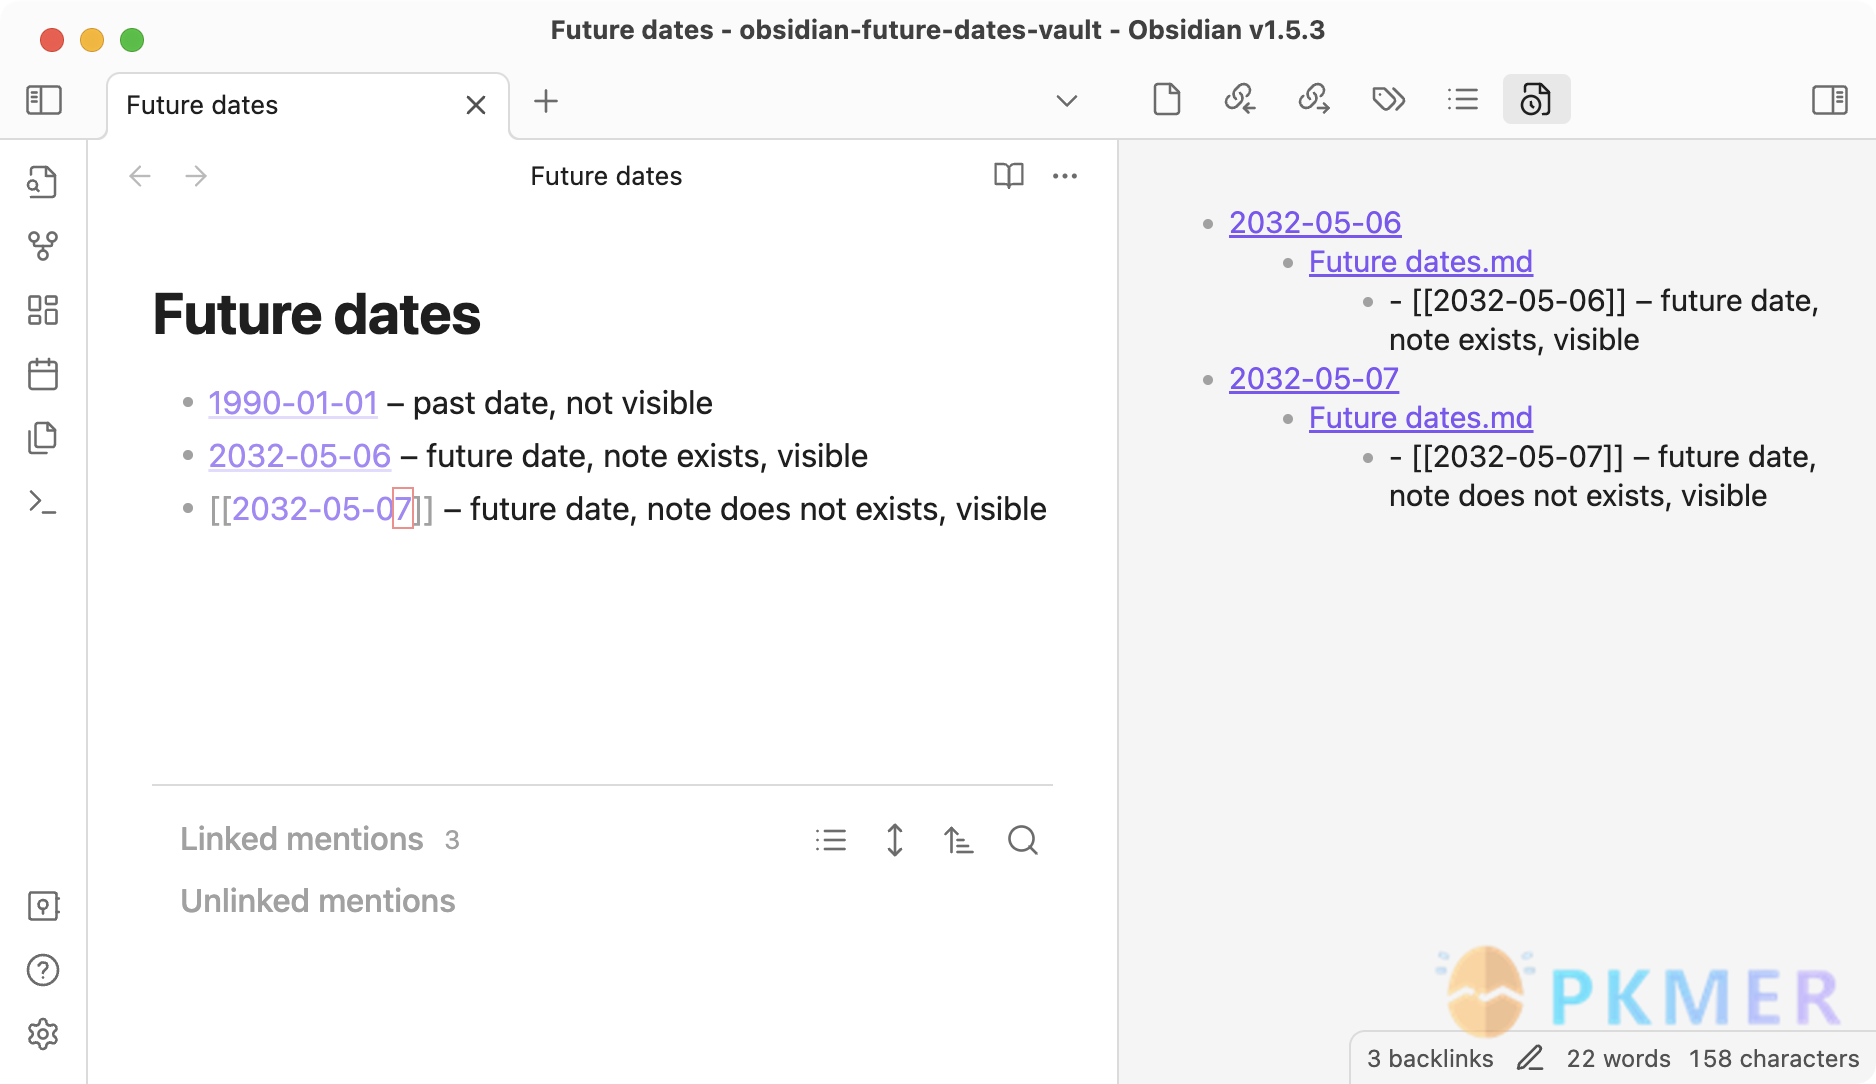
Task: Show backlinks search filter
Action: point(1023,840)
